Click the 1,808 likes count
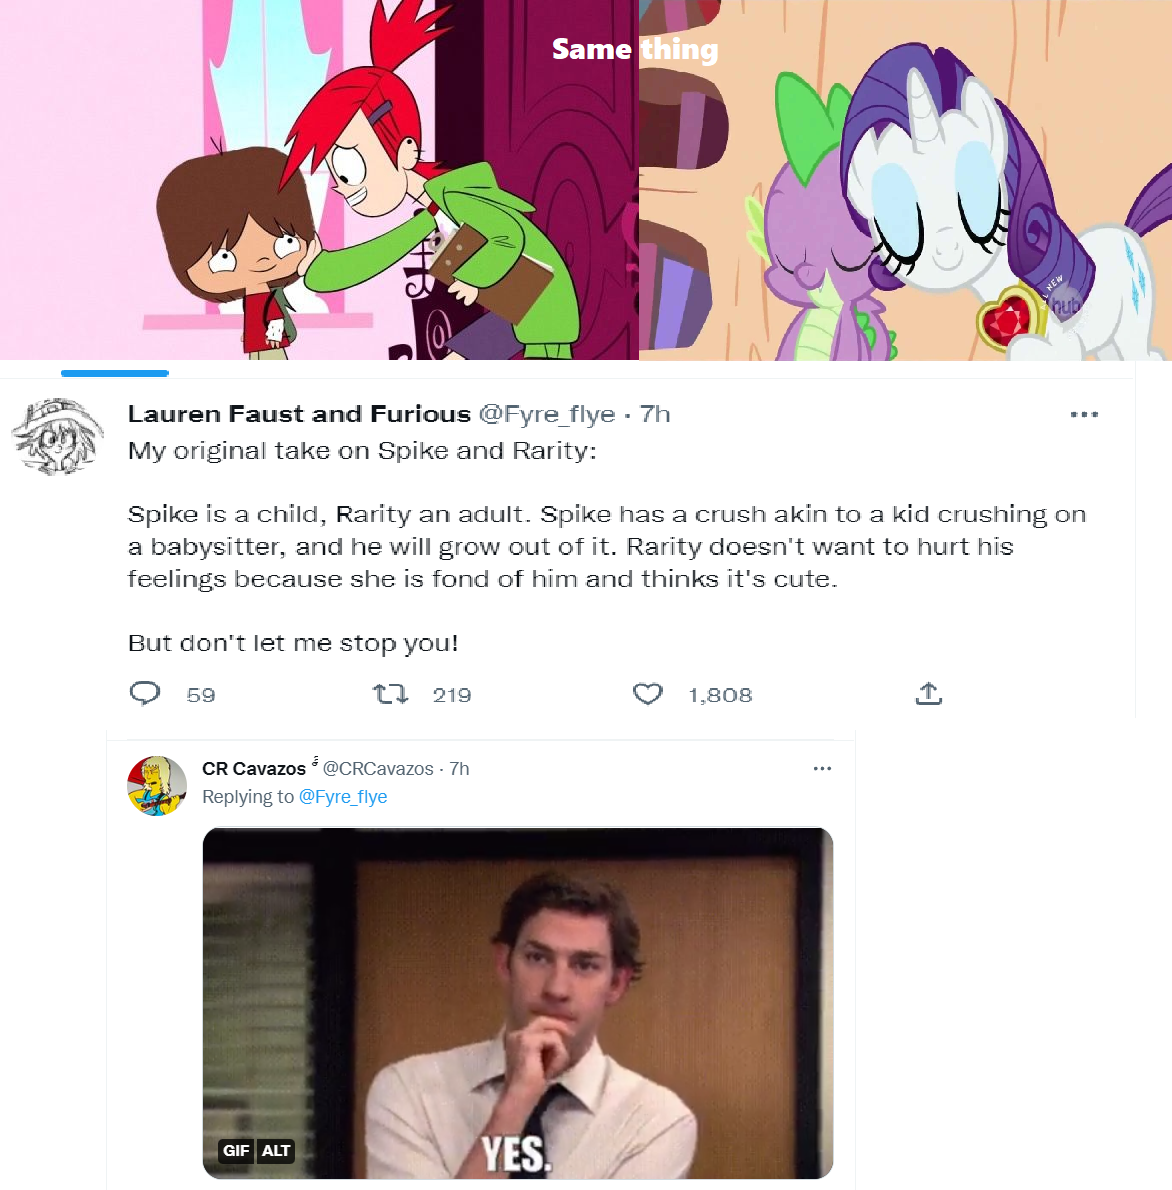This screenshot has height=1190, width=1172. pos(720,694)
